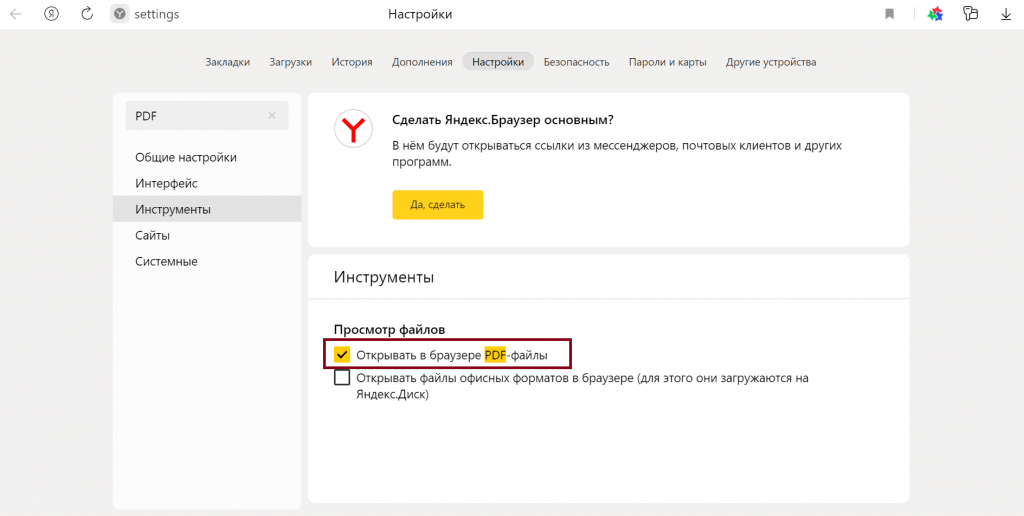1024x516 pixels.
Task: Click the Да, сделать button
Action: [438, 204]
